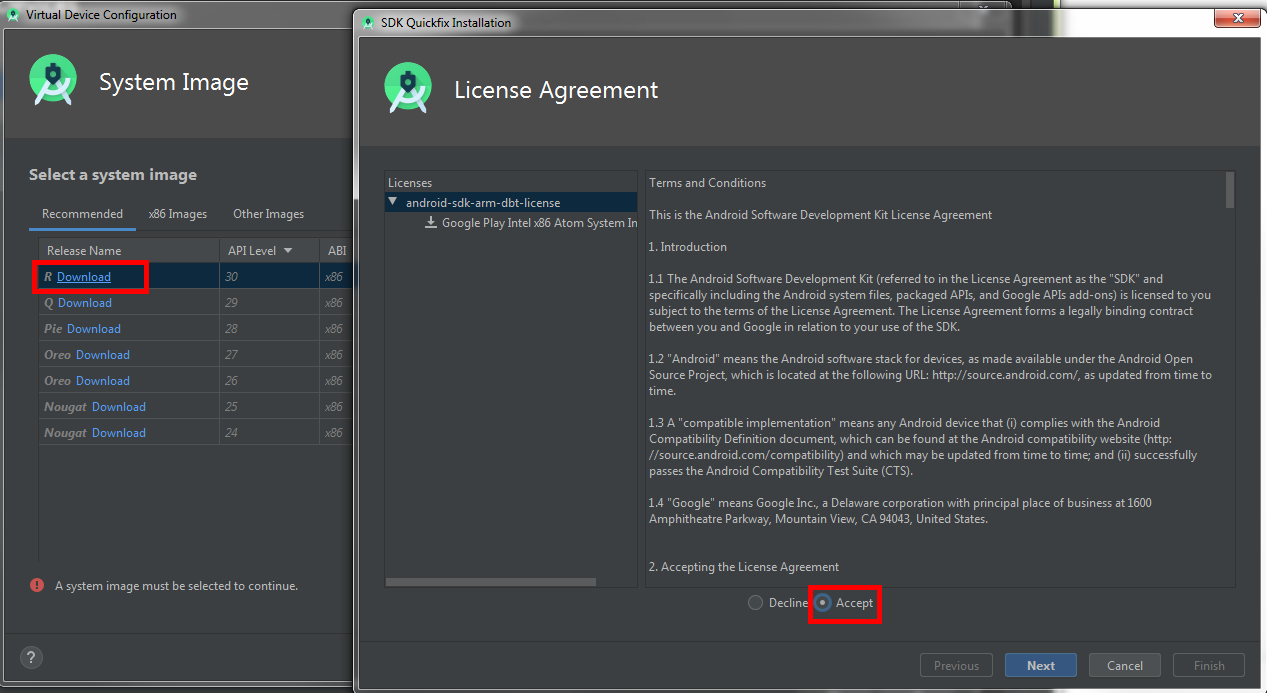The width and height of the screenshot is (1267, 693).
Task: Switch to the x86 Images tab
Action: (178, 214)
